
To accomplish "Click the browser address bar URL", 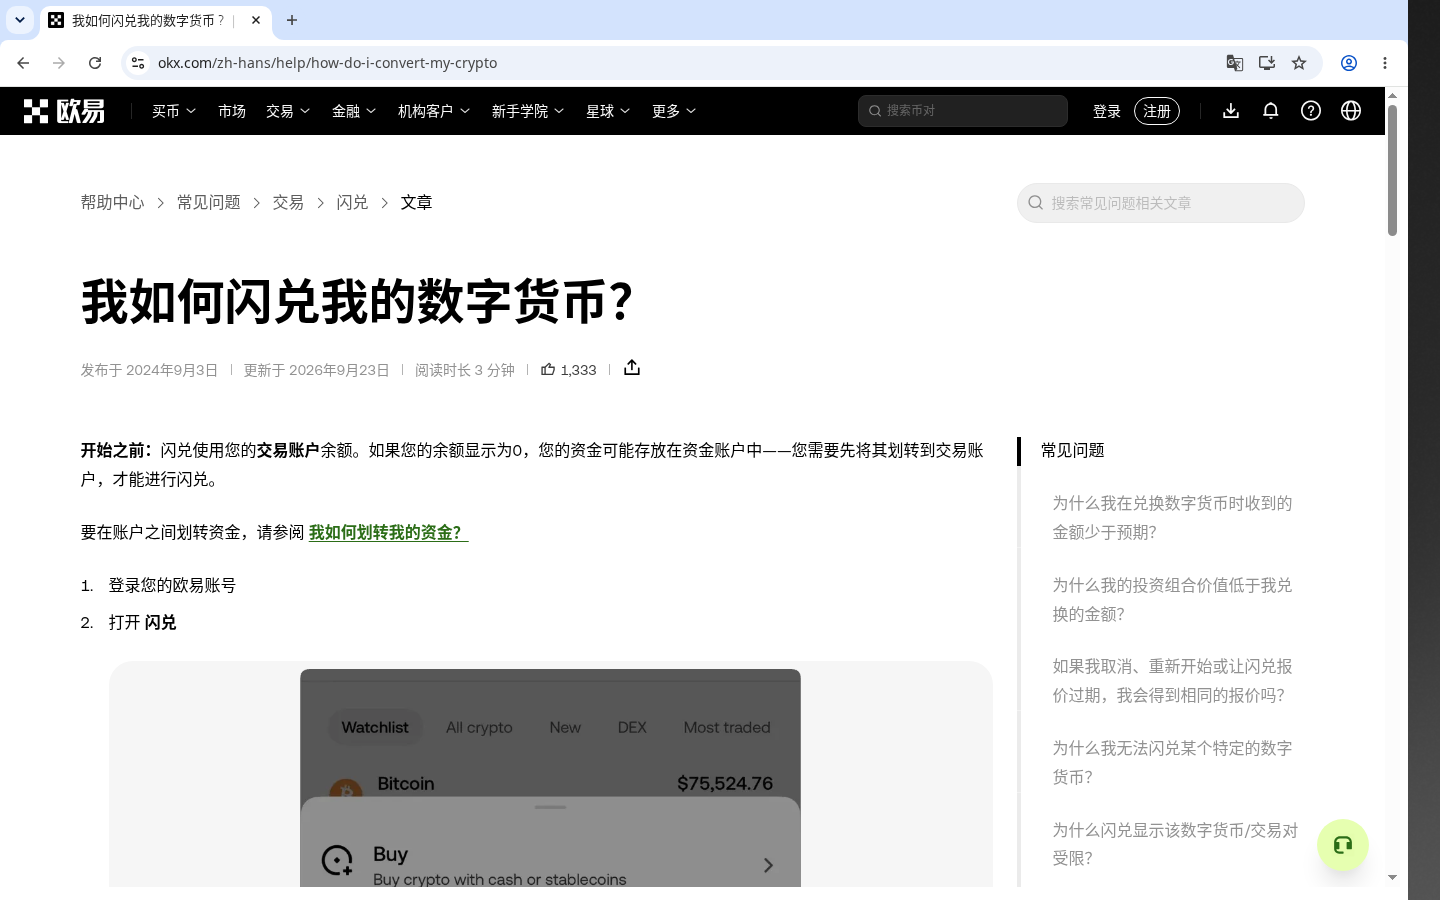I will point(327,63).
